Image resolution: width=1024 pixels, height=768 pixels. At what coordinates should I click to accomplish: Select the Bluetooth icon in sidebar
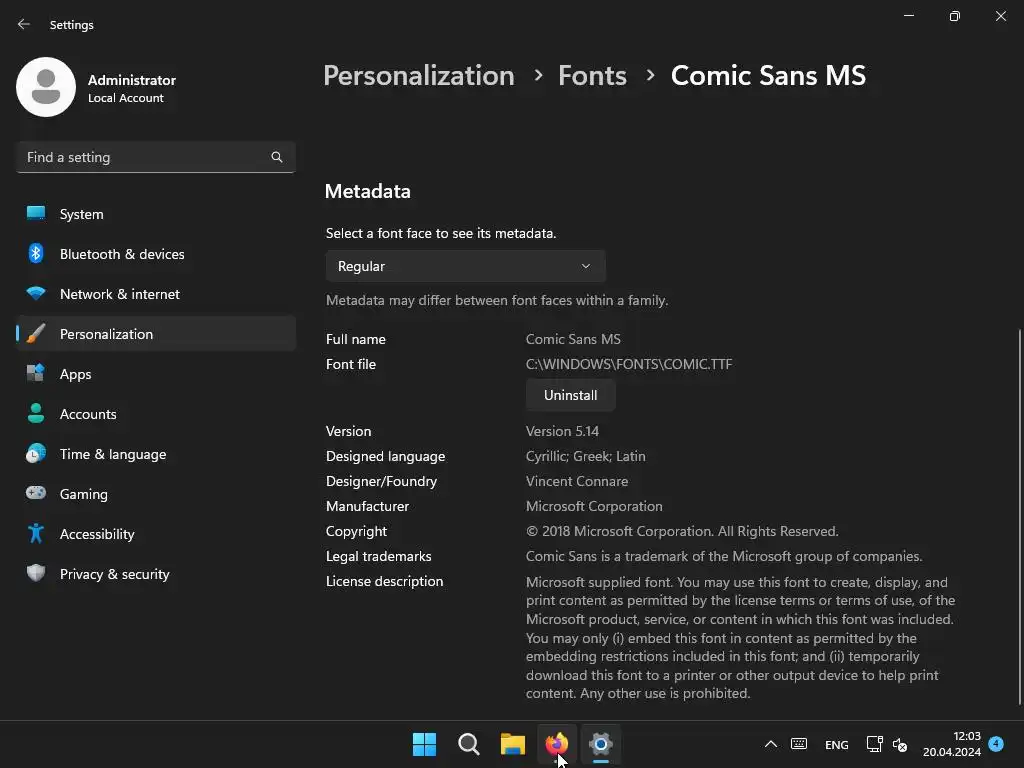pos(36,253)
